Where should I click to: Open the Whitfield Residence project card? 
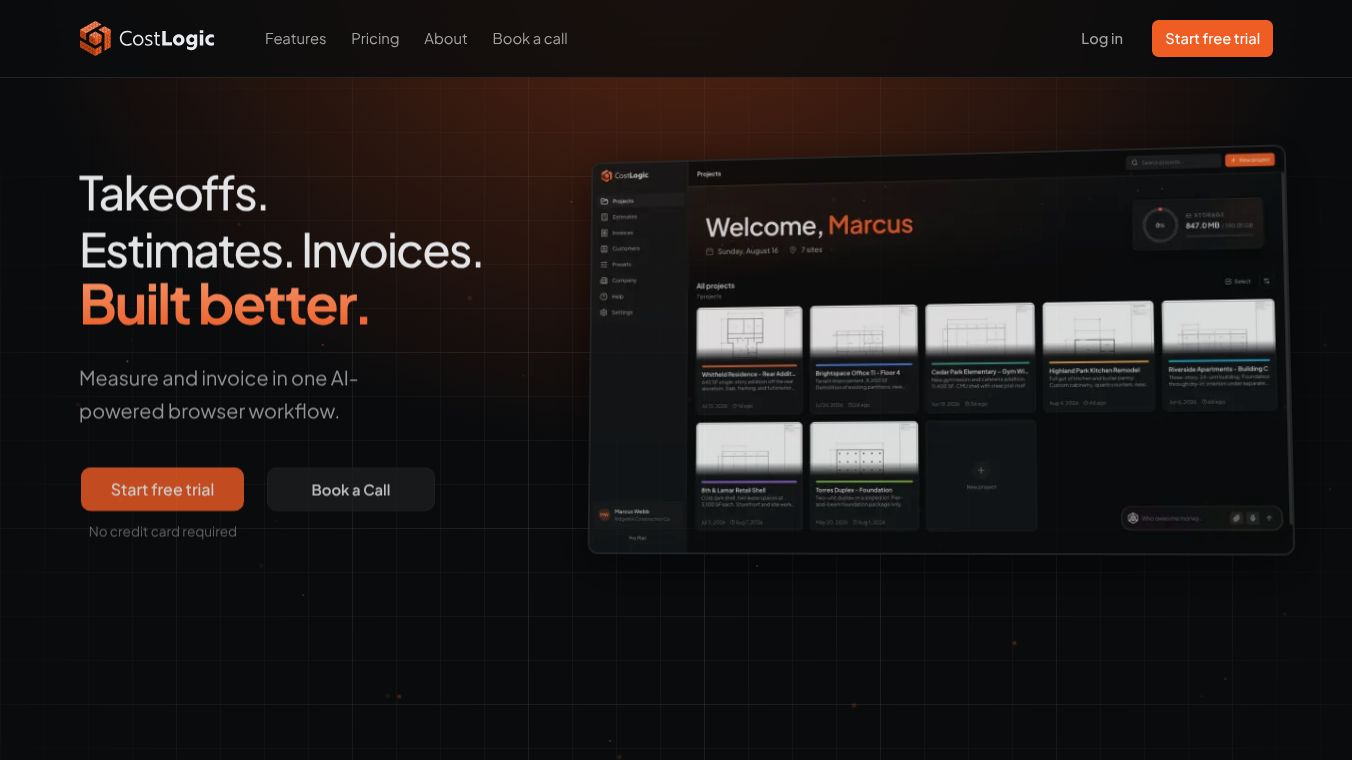pos(749,361)
